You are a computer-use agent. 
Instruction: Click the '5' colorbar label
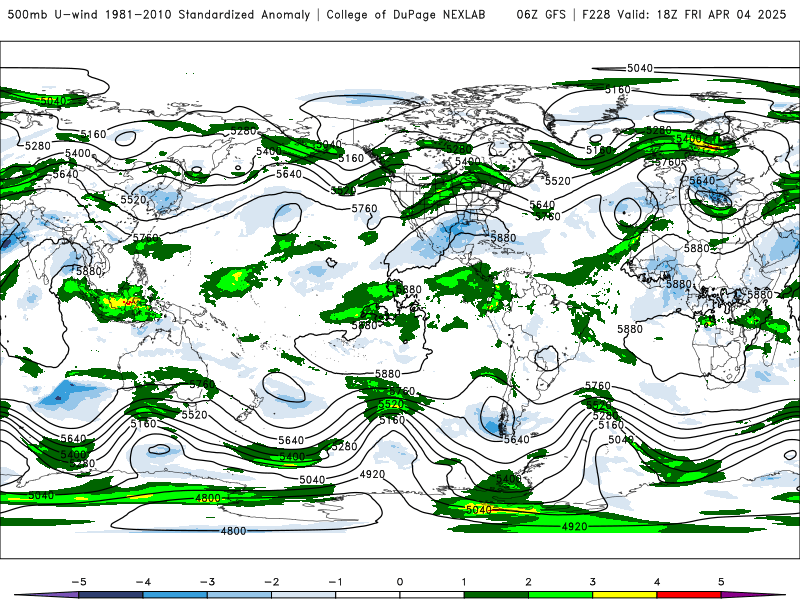[721, 582]
